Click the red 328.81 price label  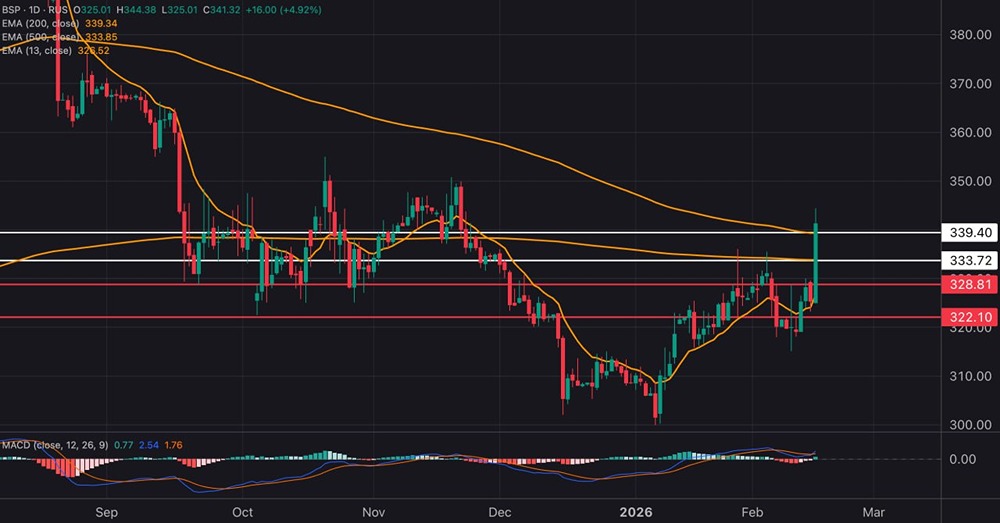[x=970, y=284]
